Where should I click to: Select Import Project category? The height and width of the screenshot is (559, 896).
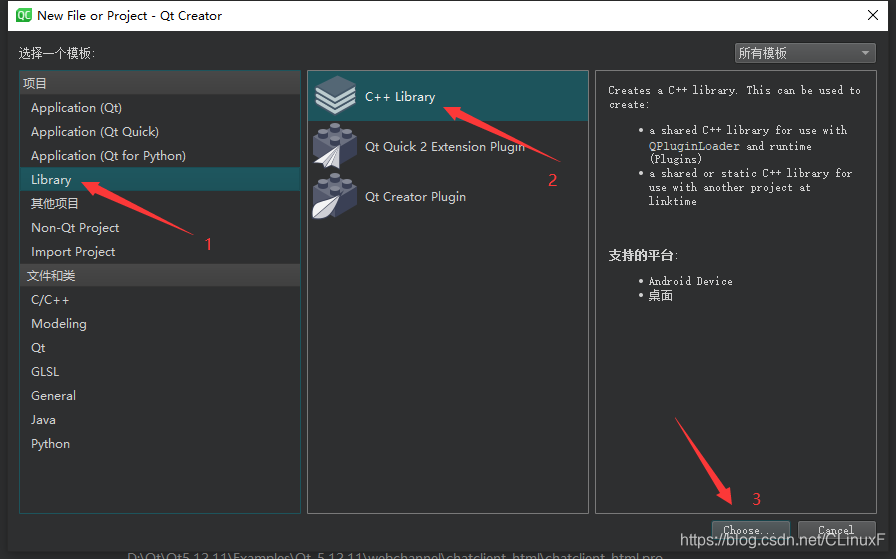point(160,251)
